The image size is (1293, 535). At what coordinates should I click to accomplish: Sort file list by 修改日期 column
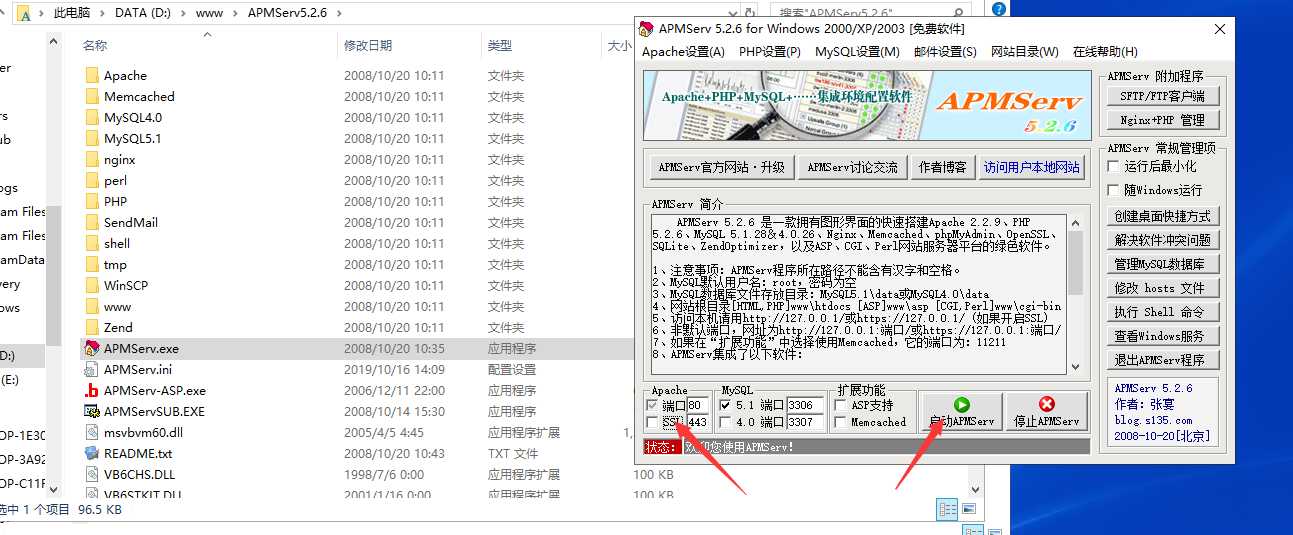coord(368,46)
